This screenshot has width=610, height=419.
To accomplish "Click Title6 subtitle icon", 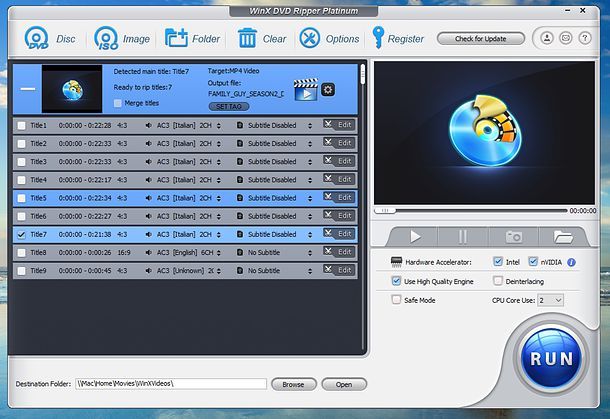I will point(240,216).
